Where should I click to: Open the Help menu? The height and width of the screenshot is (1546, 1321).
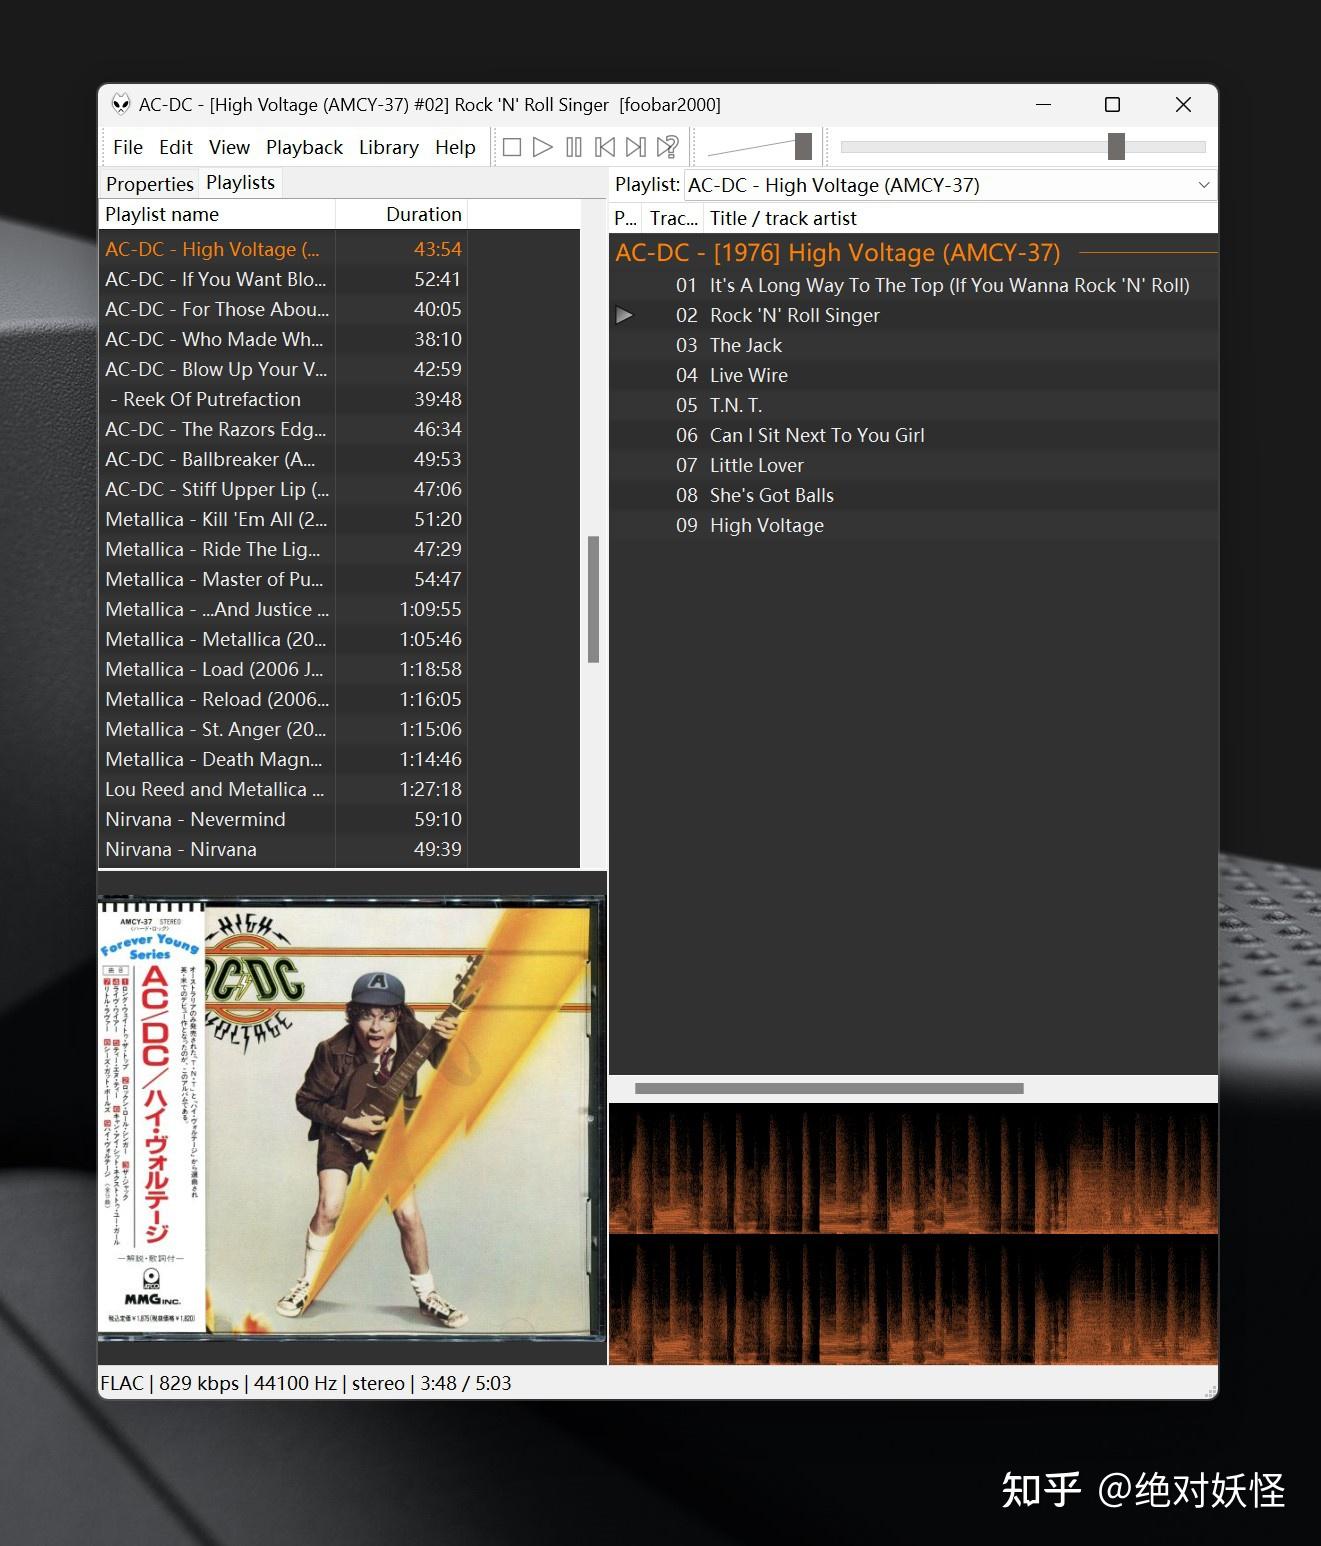pyautogui.click(x=455, y=148)
